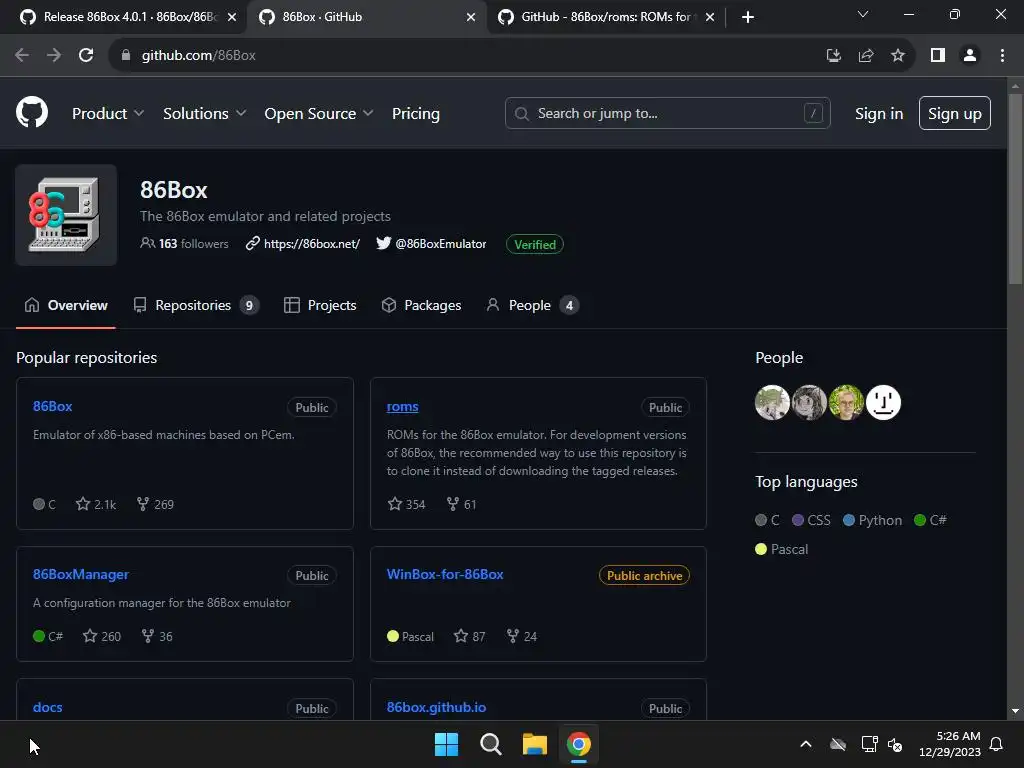Open the 86Box repository link

point(53,406)
